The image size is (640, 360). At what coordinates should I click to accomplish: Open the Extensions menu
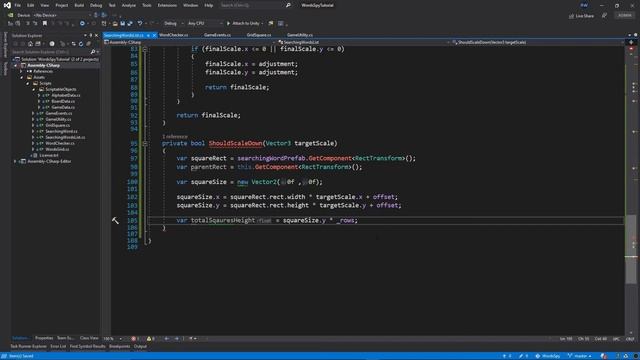167,5
